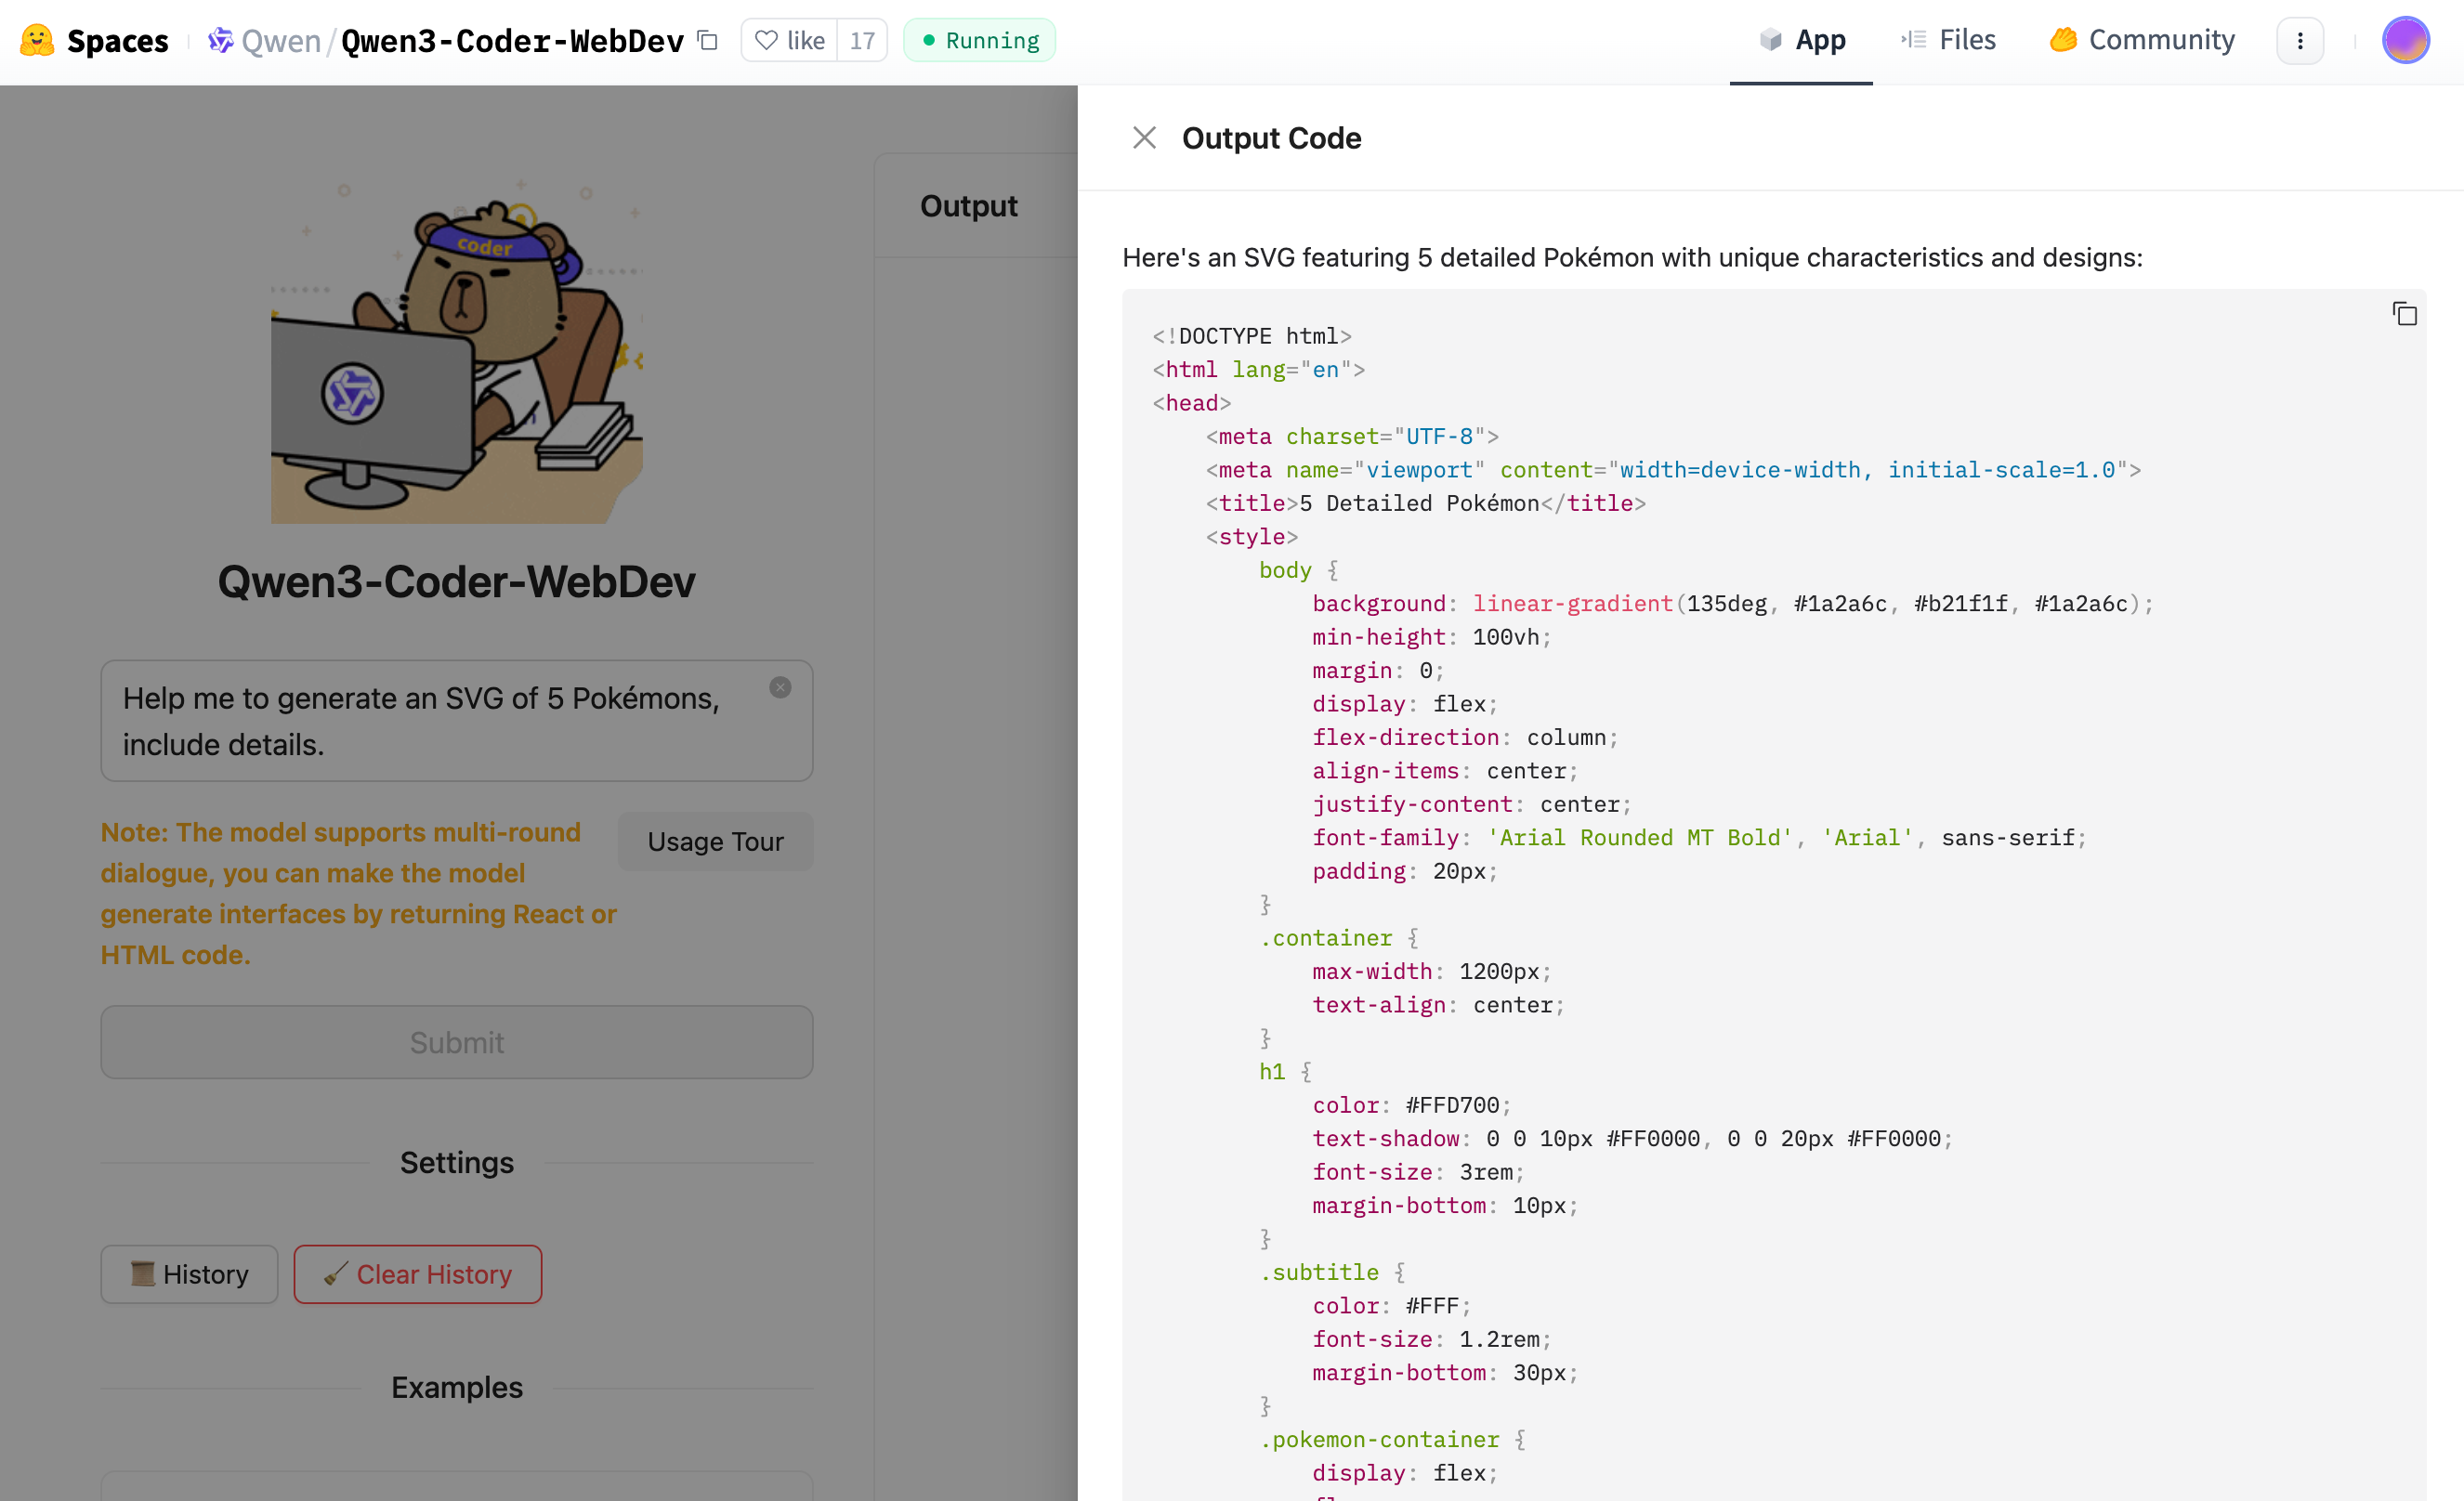Screen dimensions: 2464x1501
Task: Open the three-dot more options menu
Action: coord(2299,40)
